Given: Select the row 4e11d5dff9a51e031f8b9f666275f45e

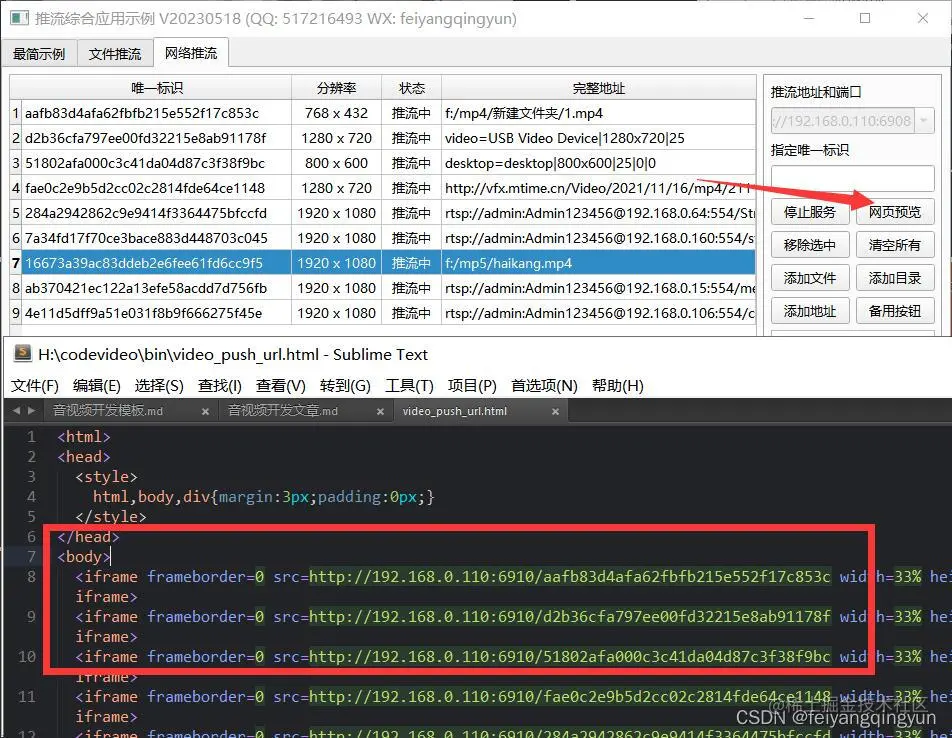Looking at the screenshot, I should coord(389,313).
